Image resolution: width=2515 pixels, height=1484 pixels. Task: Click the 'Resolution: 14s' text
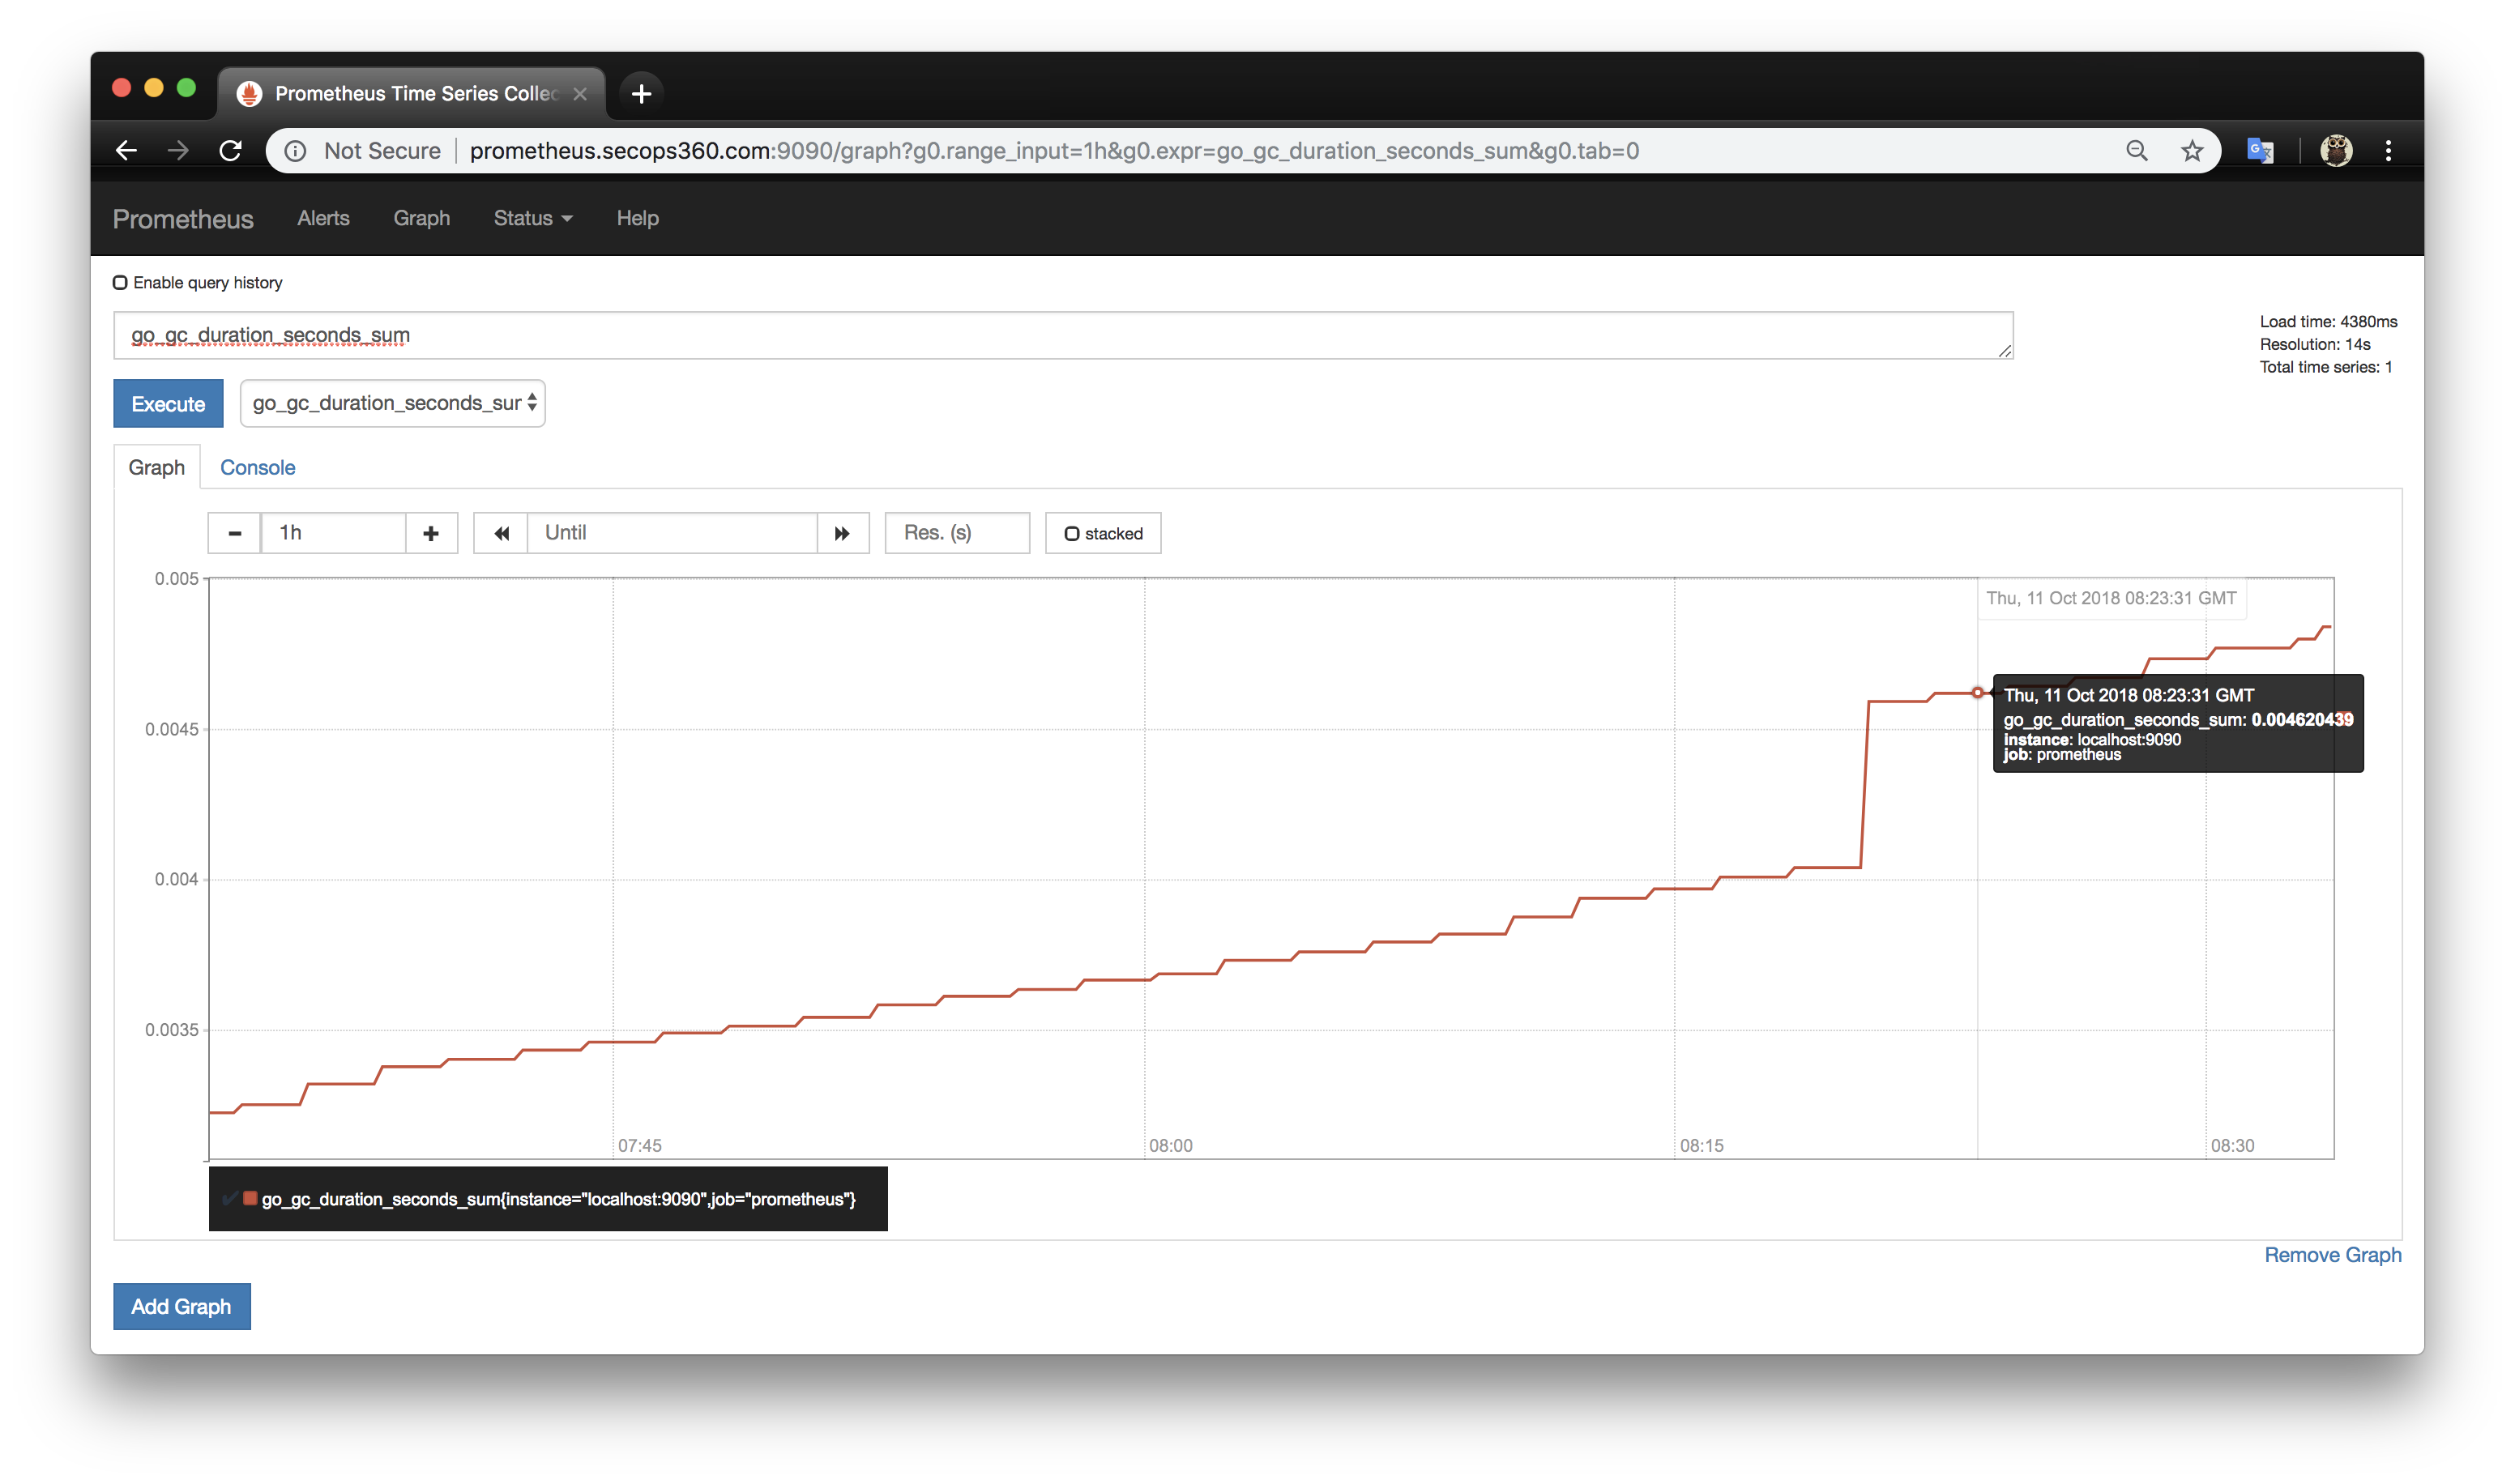(x=2315, y=345)
